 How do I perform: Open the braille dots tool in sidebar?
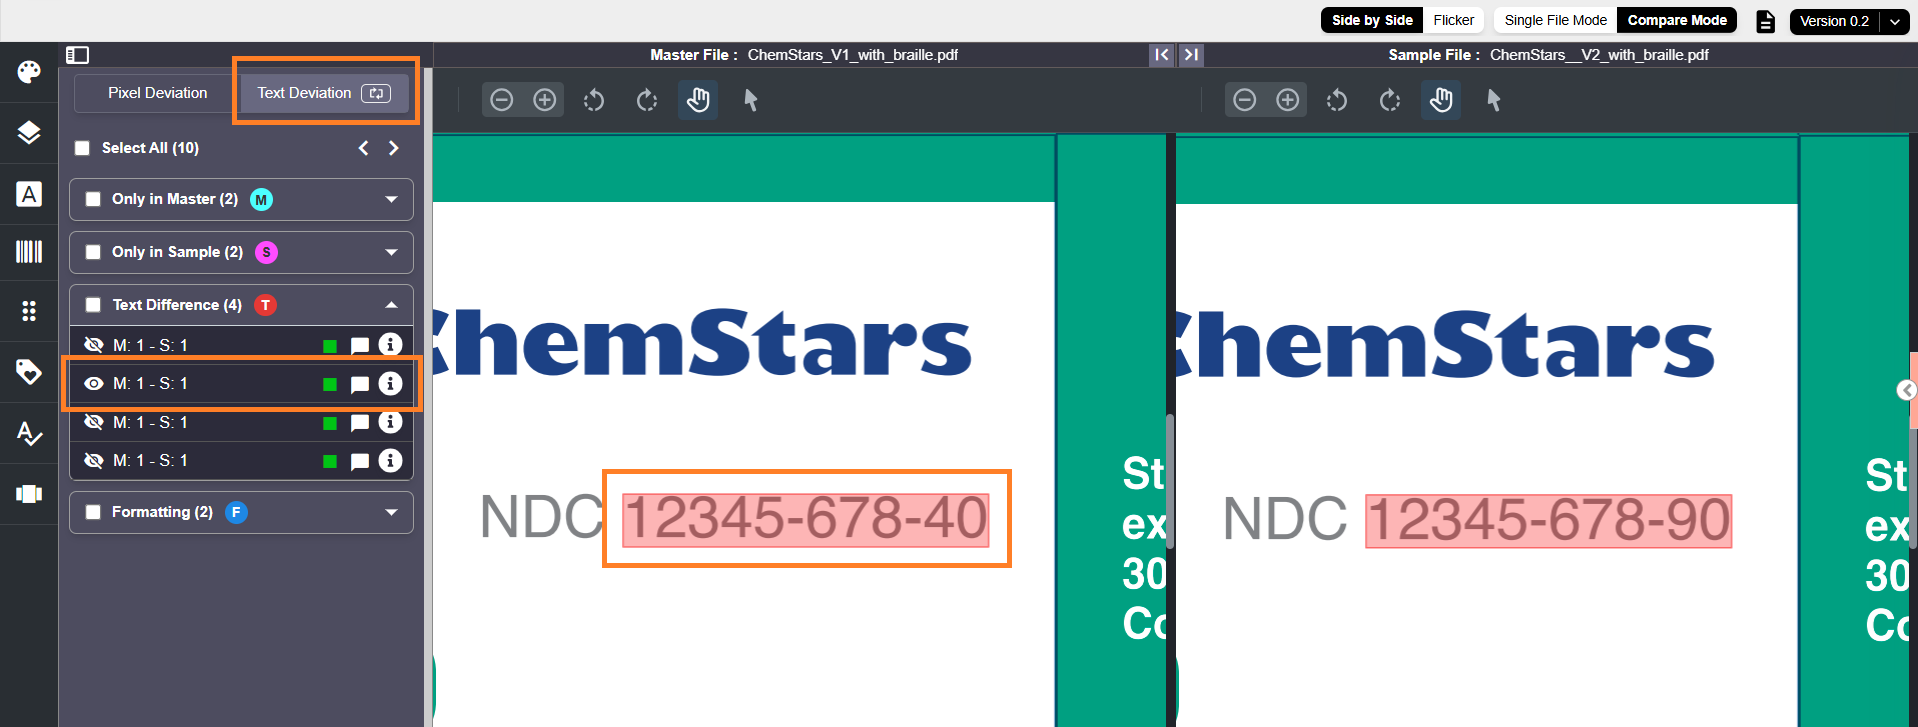point(29,311)
